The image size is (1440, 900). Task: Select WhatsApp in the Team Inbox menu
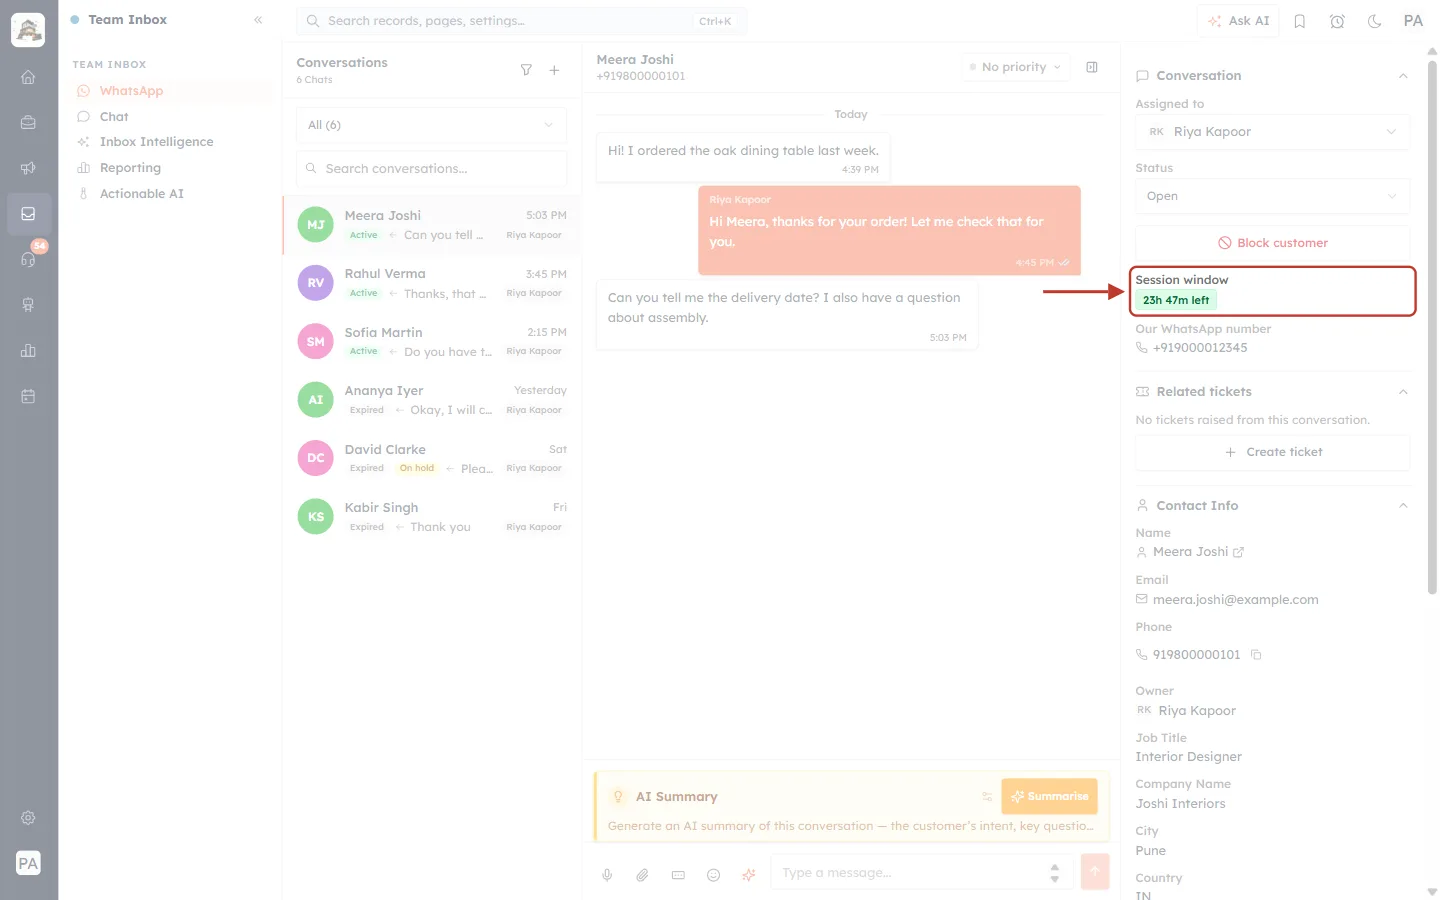(x=171, y=91)
